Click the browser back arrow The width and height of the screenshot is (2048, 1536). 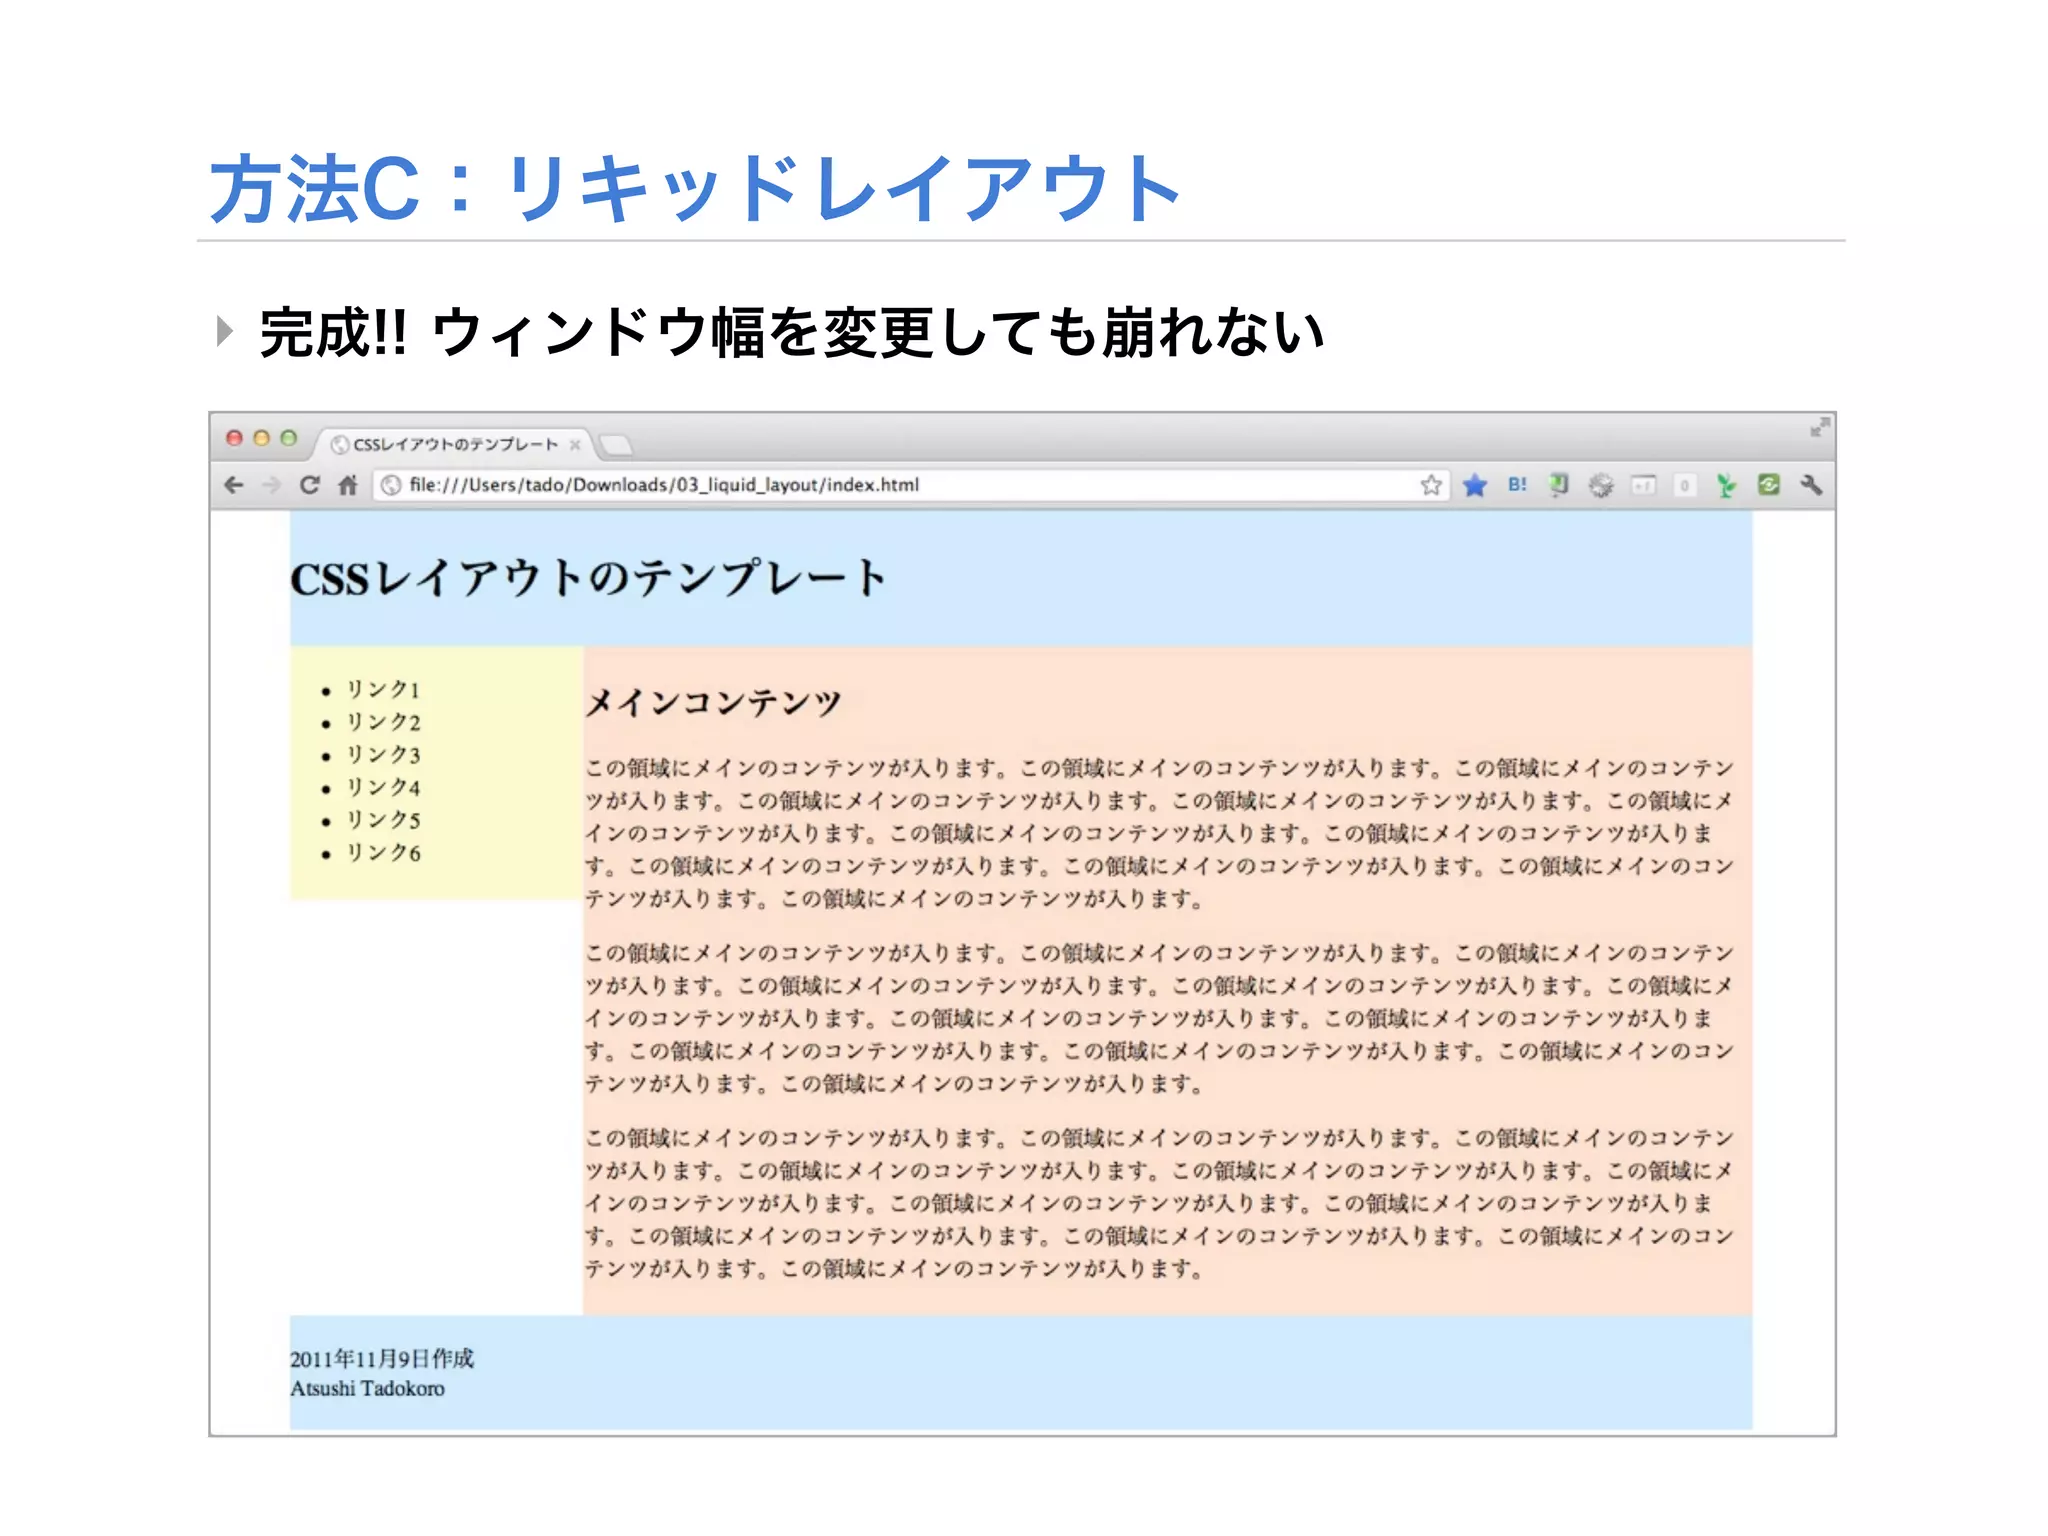(234, 485)
